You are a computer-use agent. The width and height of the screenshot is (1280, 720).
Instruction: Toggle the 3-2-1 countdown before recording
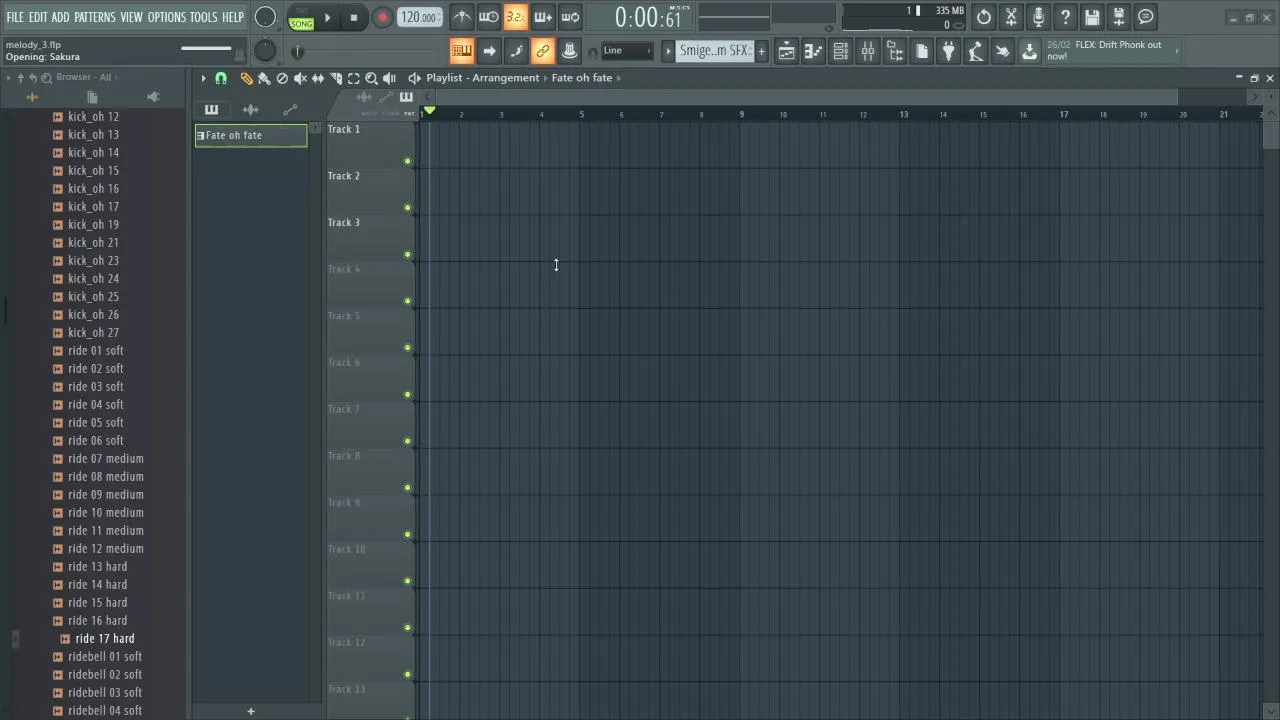(x=515, y=17)
